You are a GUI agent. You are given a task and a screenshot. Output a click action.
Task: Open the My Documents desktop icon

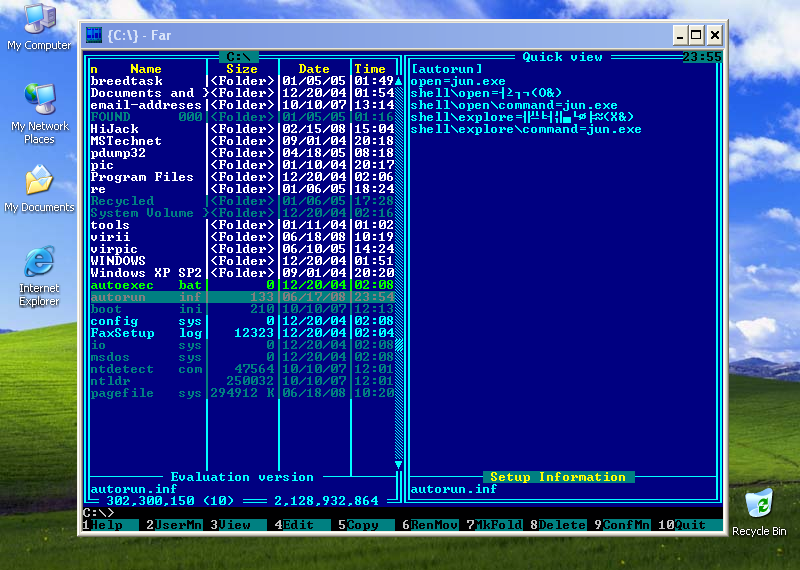[39, 189]
